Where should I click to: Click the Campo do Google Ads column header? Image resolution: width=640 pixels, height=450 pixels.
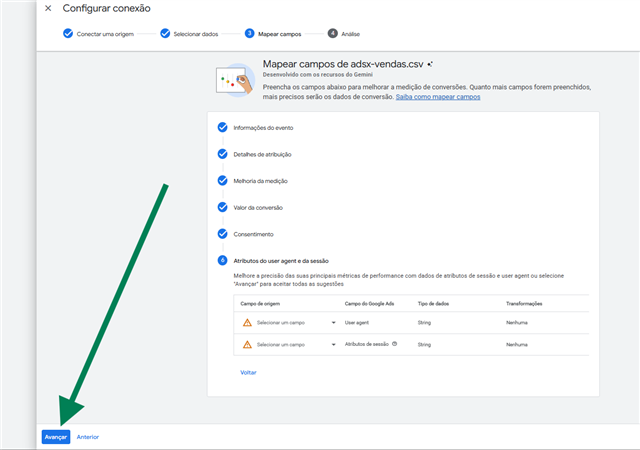(x=369, y=303)
